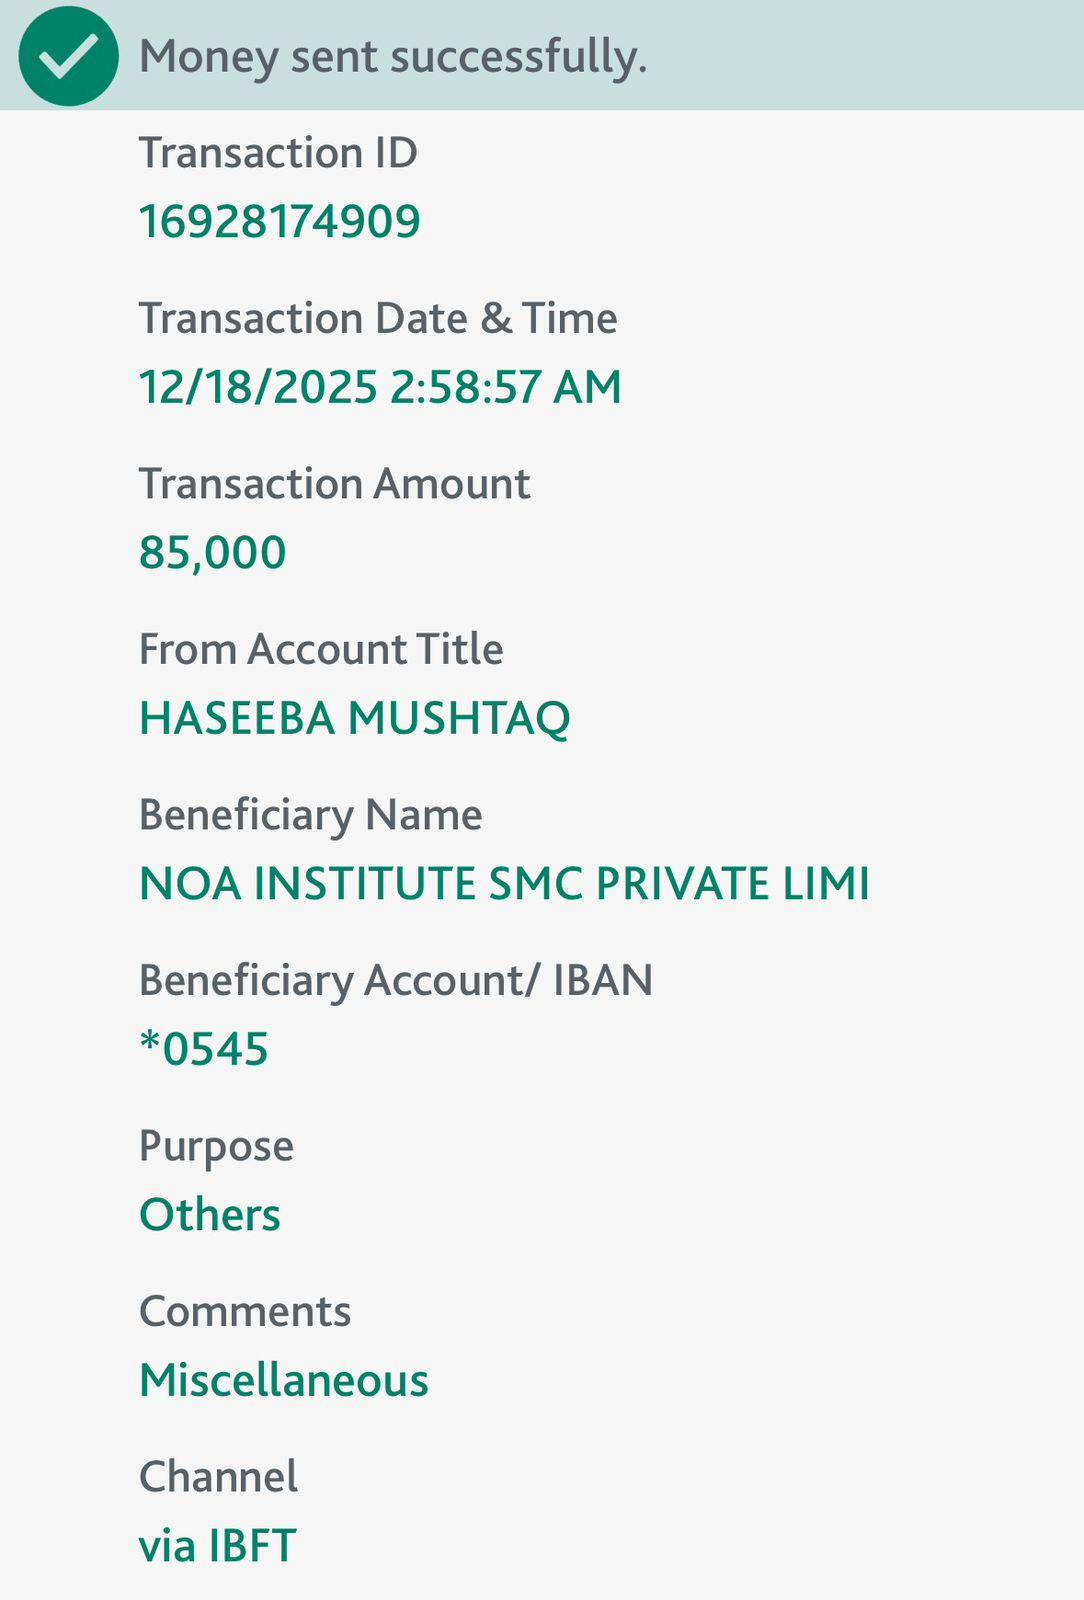Screen dimensions: 1084x1600
Task: Click the From Account Title label
Action: tap(321, 649)
